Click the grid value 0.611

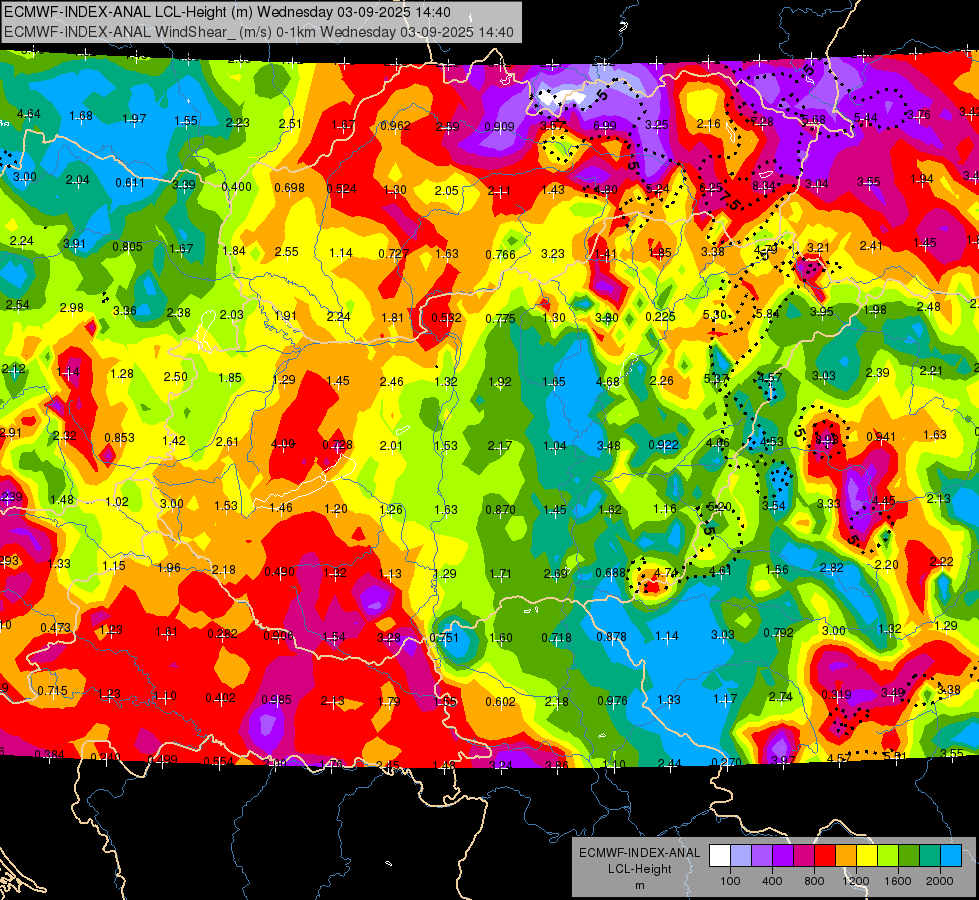130,183
